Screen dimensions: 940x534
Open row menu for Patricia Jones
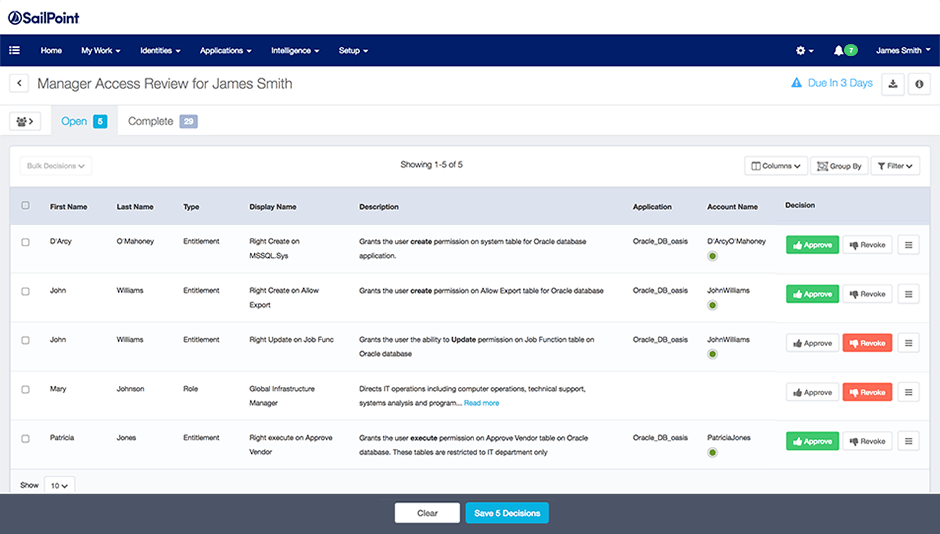[x=908, y=441]
